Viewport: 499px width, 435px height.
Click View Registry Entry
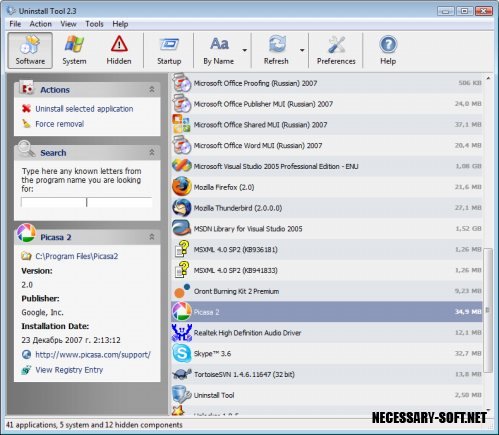click(69, 370)
